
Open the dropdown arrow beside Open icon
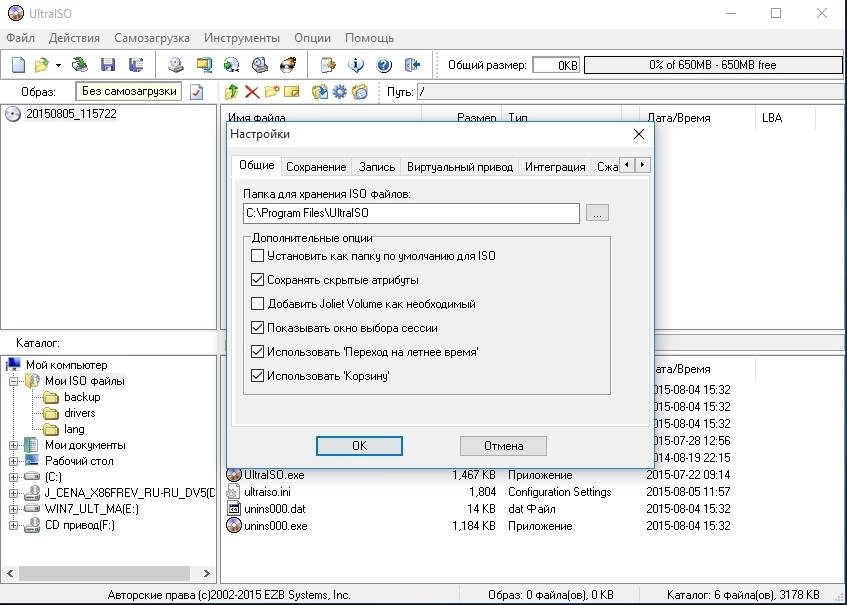click(x=58, y=65)
